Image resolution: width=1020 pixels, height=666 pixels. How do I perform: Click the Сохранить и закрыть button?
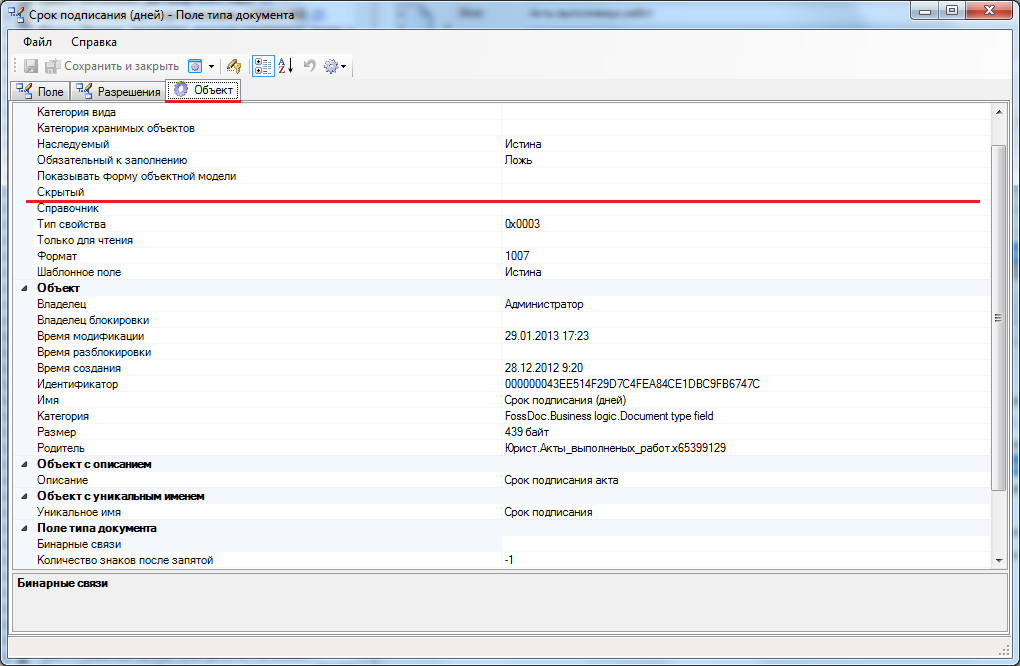(112, 66)
